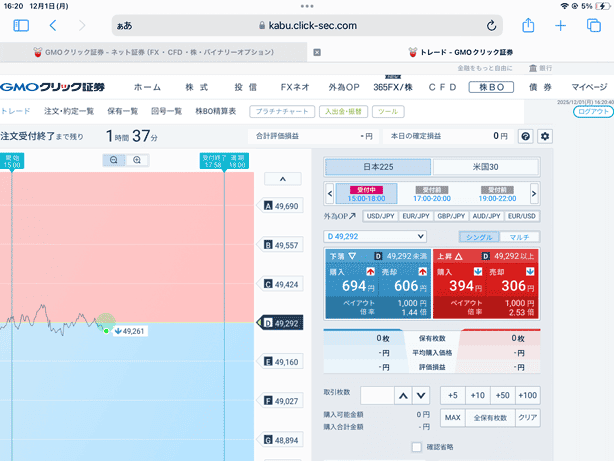614x461 pixels.
Task: Add a new tab with plus icon
Action: point(560,25)
